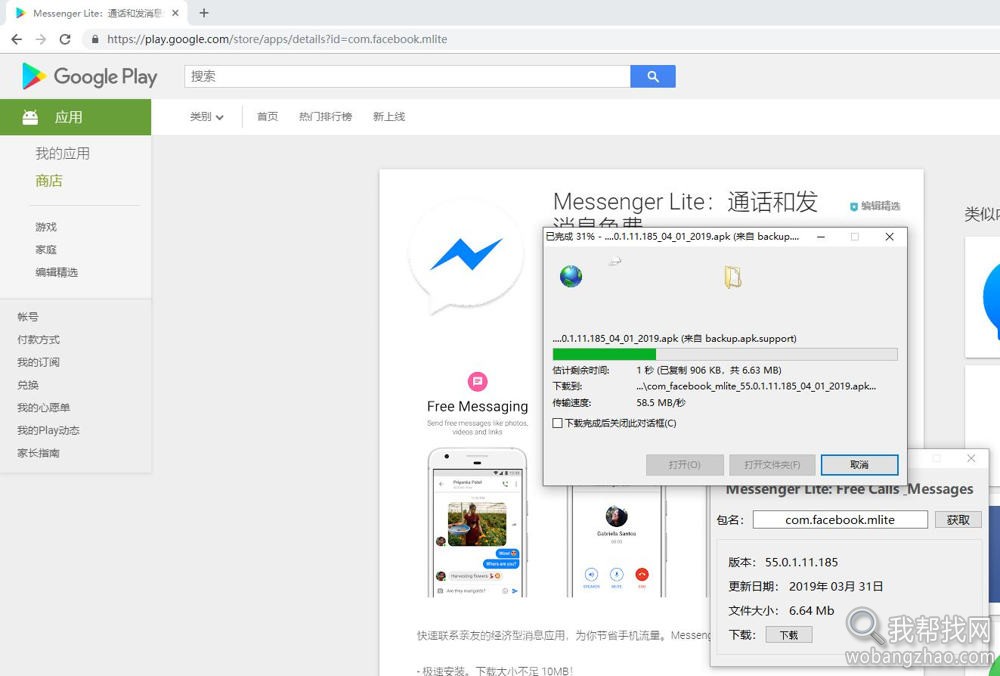Minimize the download progress dialog

coord(821,237)
